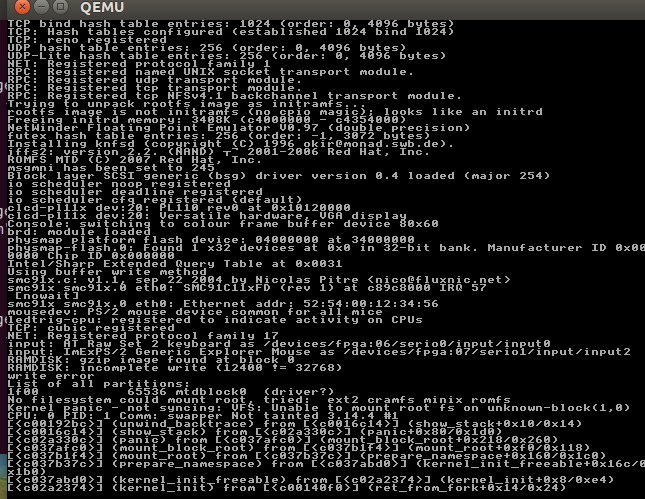Minimize the QEMU window

coord(42,7)
